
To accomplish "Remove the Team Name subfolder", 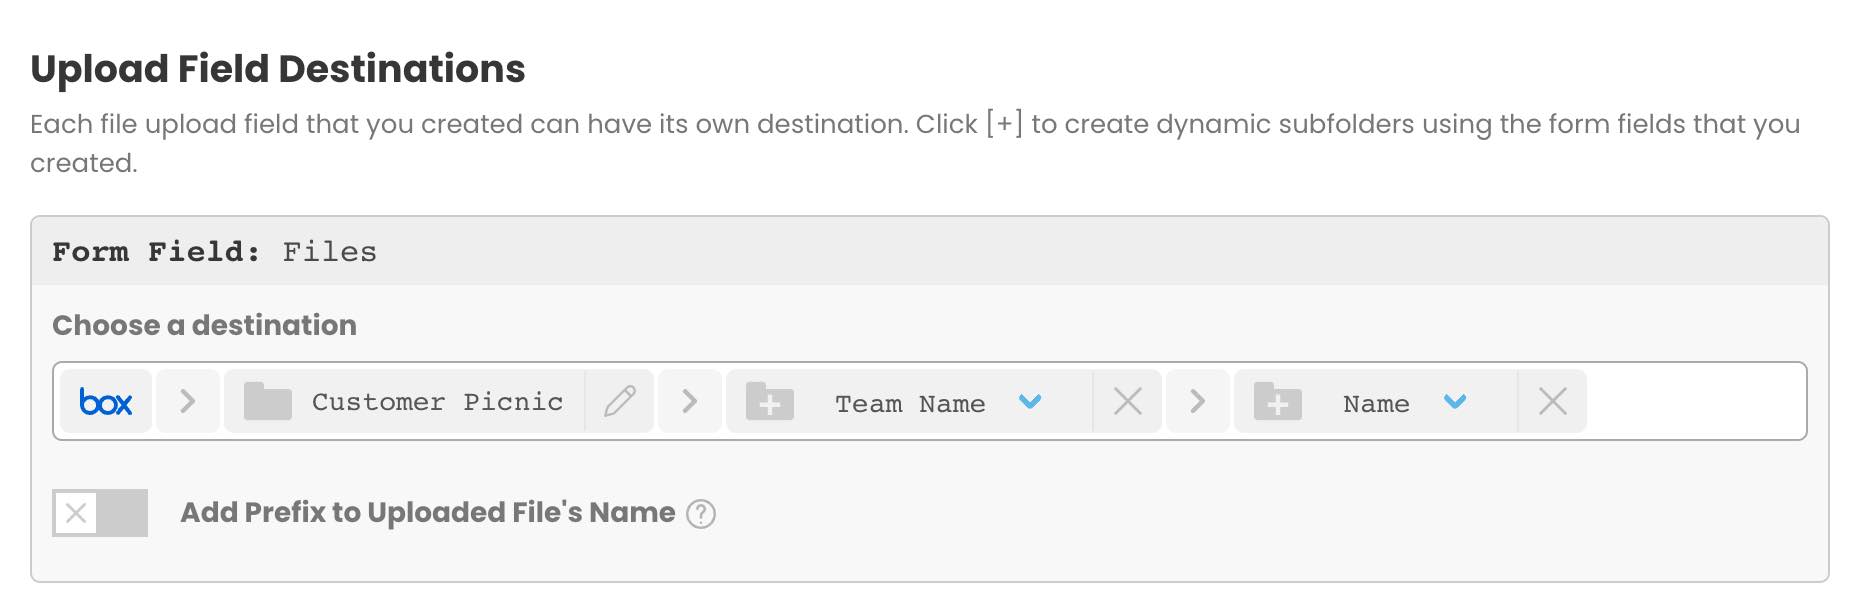I will pos(1128,402).
